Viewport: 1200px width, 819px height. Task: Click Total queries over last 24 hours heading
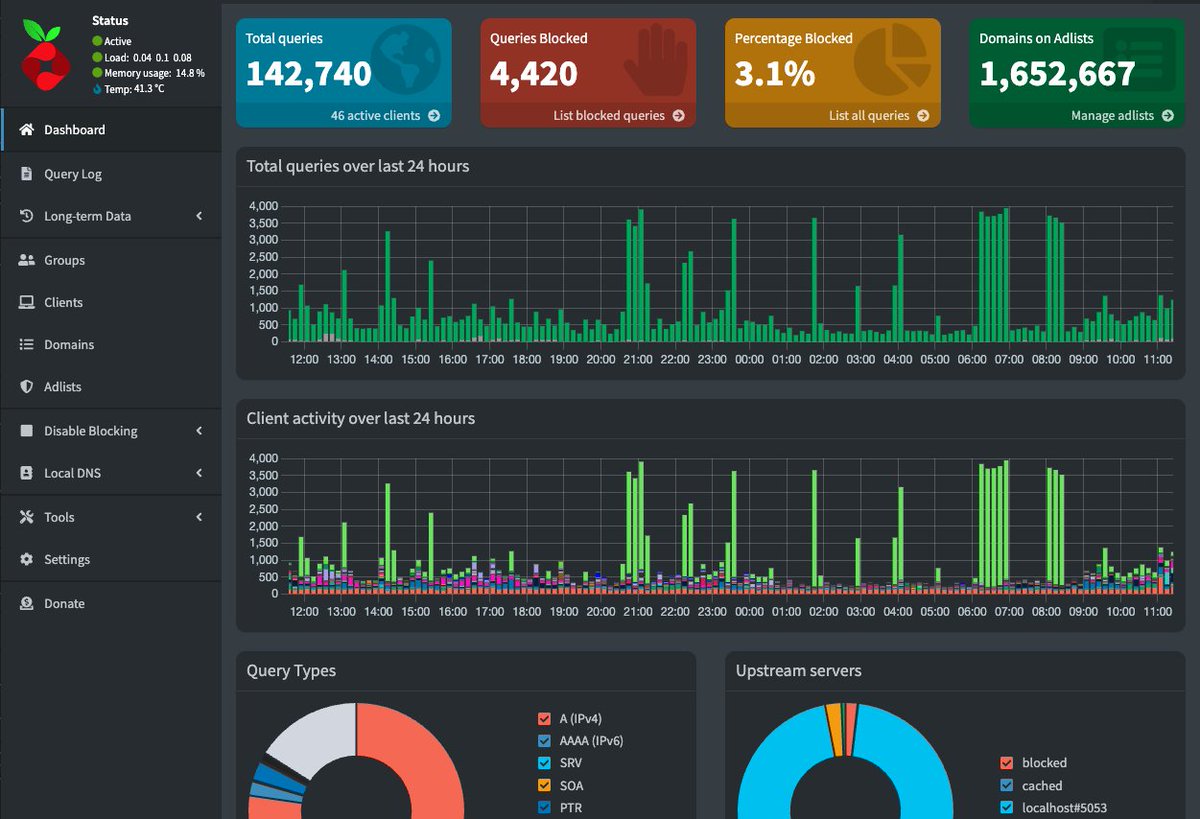coord(358,166)
